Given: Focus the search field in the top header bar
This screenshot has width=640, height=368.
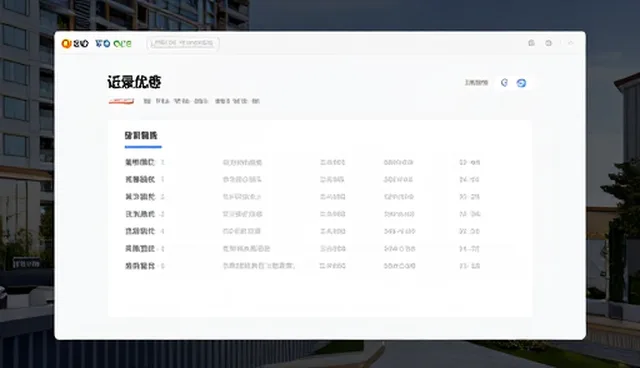Looking at the screenshot, I should 183,43.
